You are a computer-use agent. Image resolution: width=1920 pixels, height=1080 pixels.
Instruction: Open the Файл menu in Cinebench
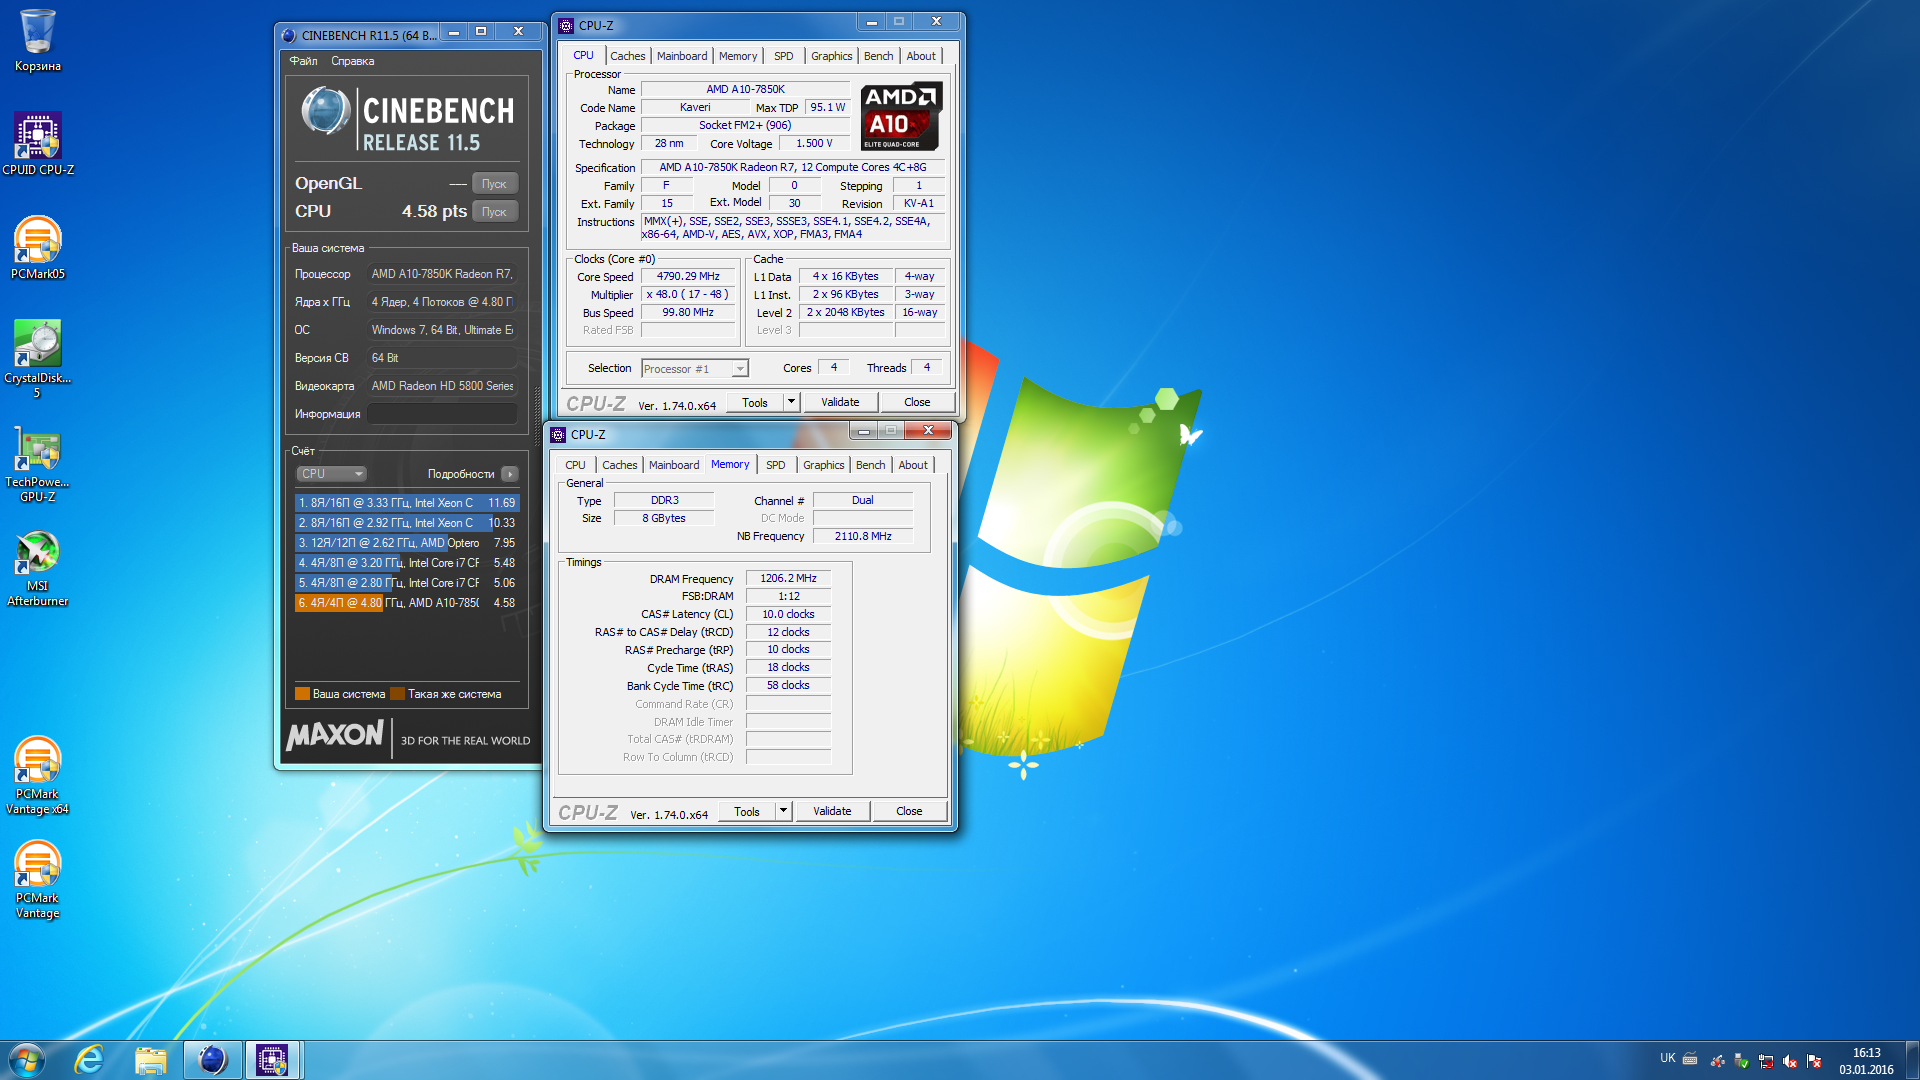tap(303, 61)
